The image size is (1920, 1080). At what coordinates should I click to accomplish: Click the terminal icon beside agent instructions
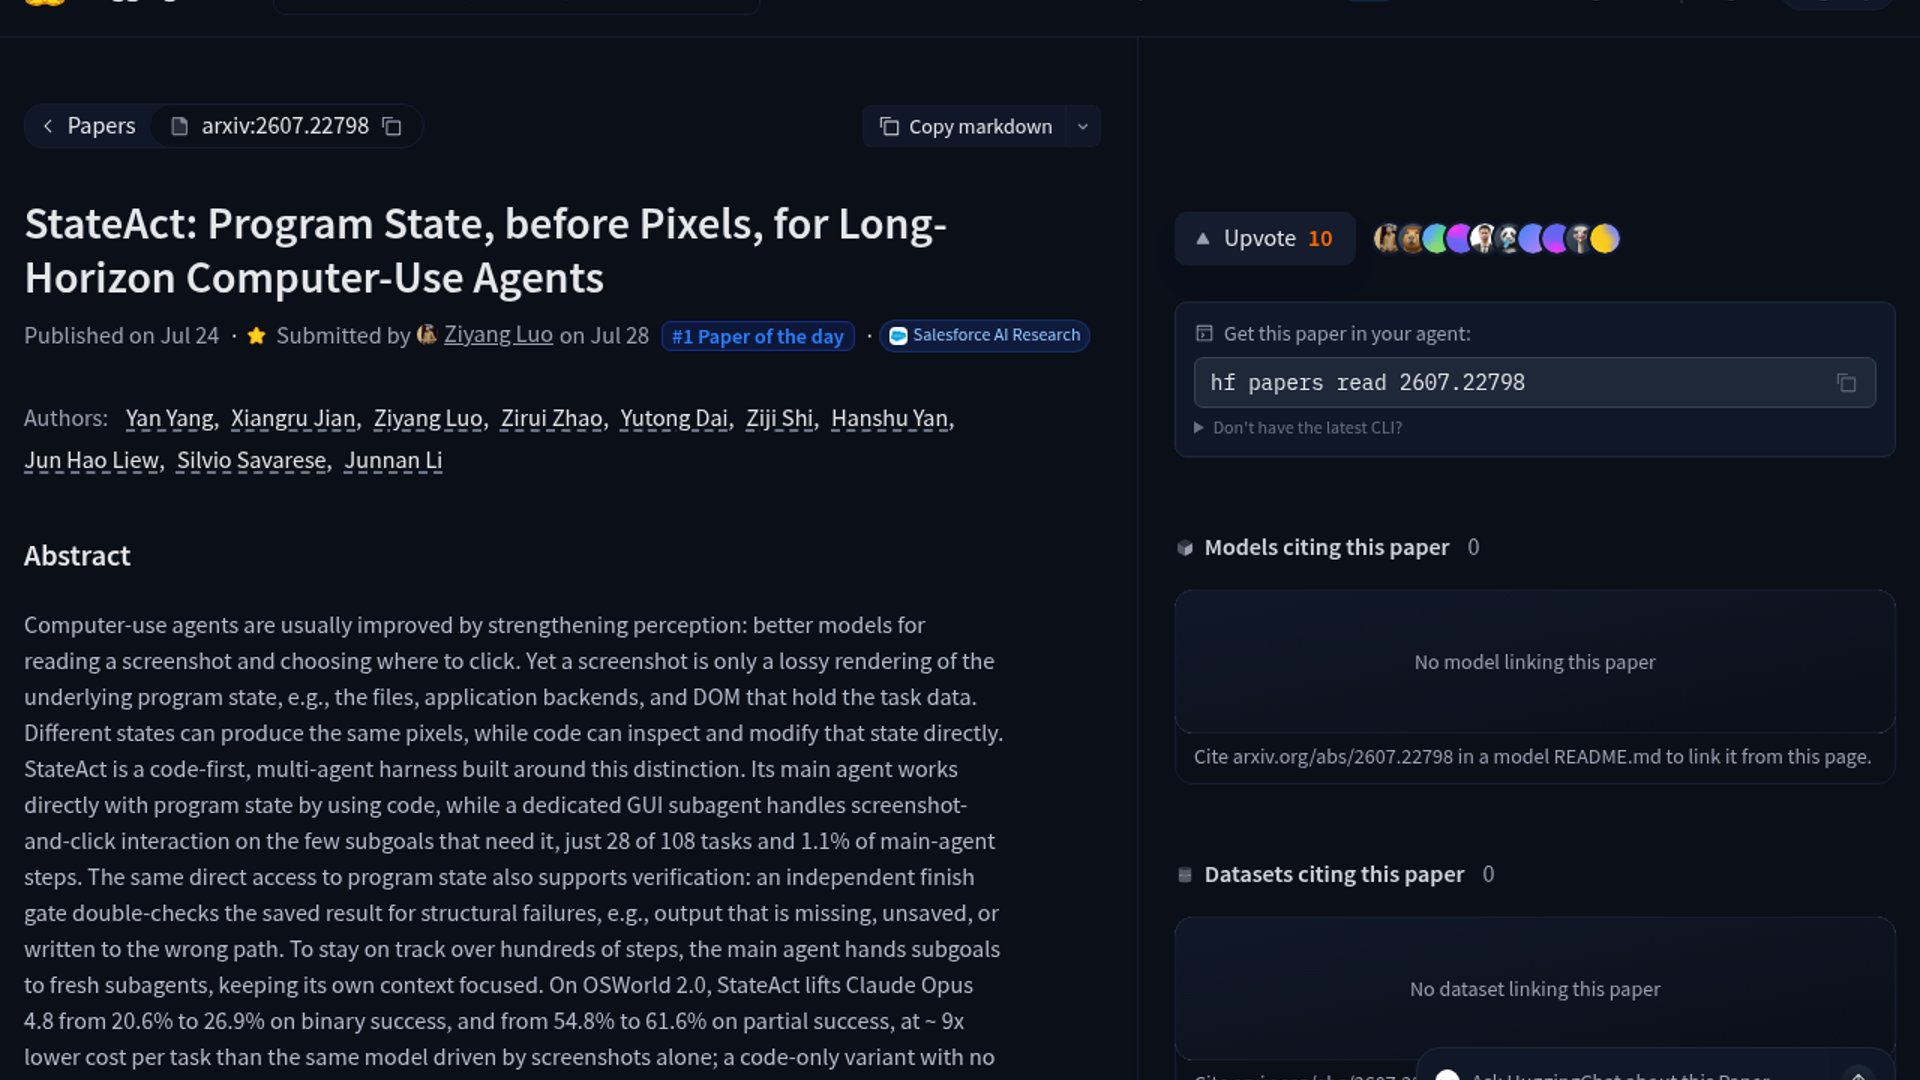[1204, 334]
